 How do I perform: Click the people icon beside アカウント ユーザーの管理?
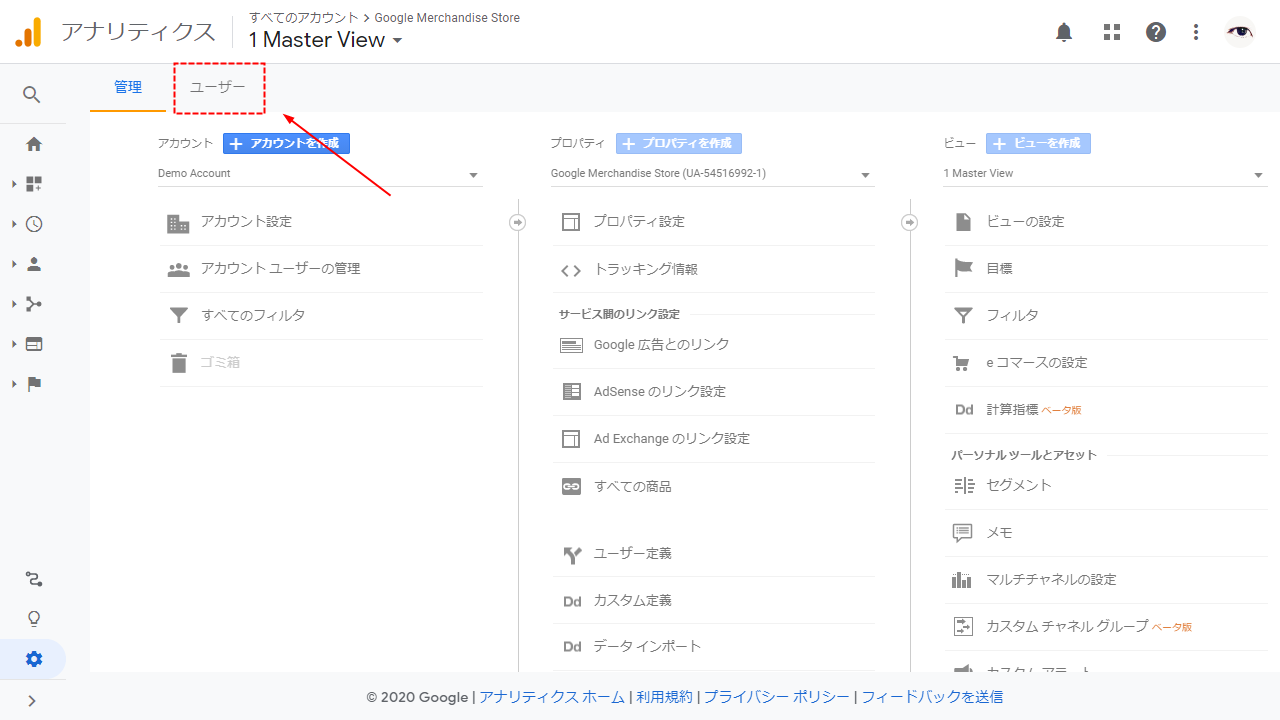(x=178, y=269)
